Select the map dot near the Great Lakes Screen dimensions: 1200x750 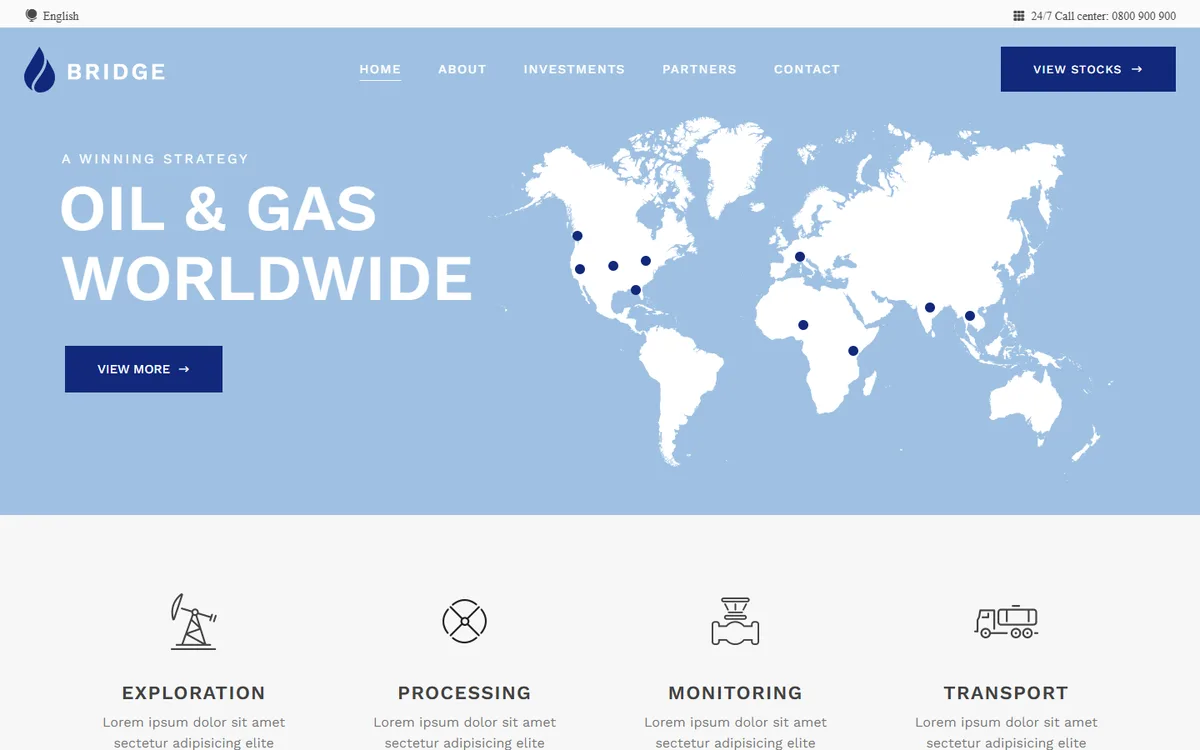[646, 261]
